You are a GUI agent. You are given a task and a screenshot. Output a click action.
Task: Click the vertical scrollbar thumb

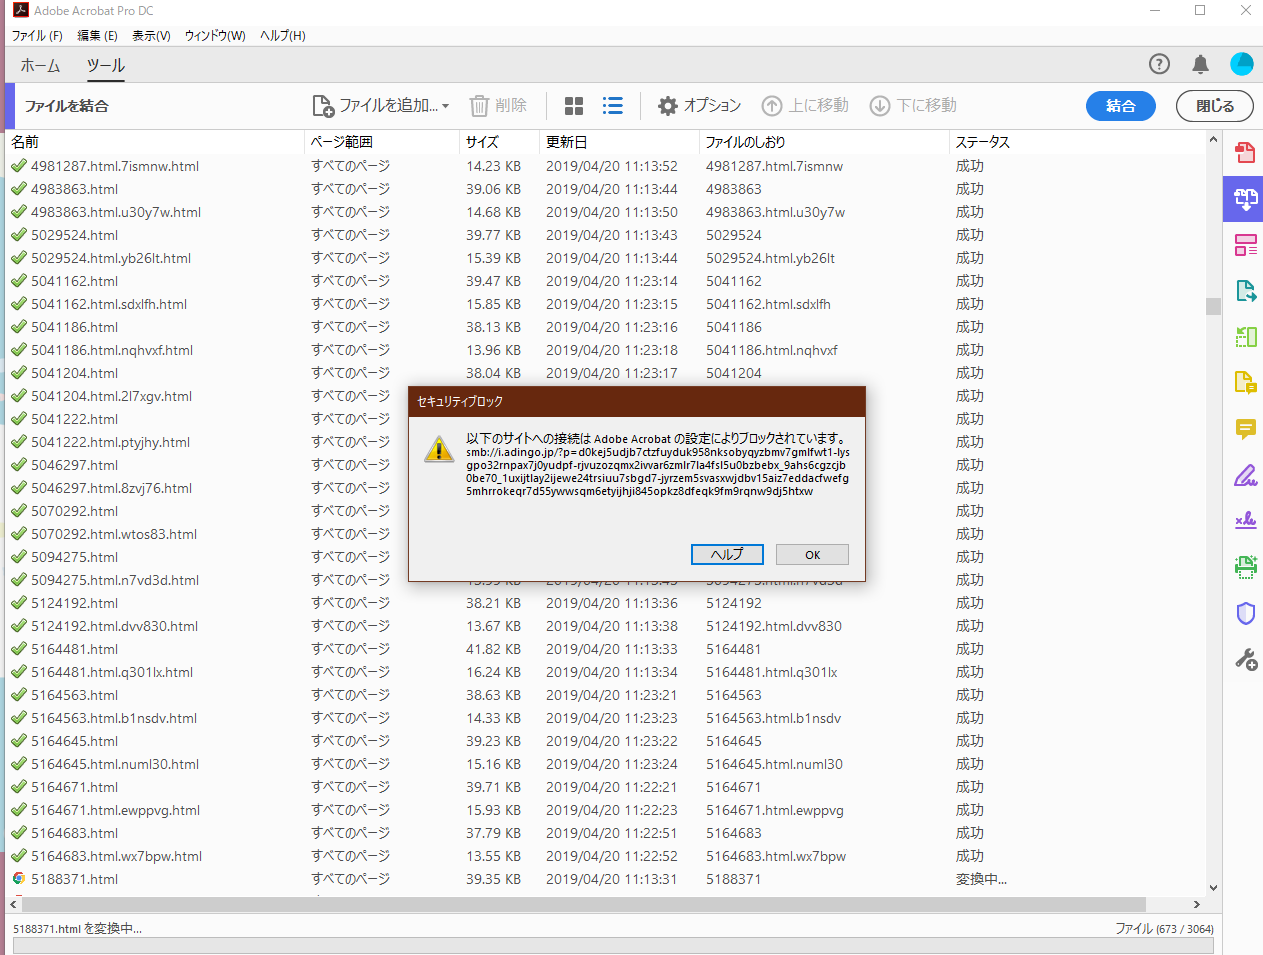pos(1213,306)
